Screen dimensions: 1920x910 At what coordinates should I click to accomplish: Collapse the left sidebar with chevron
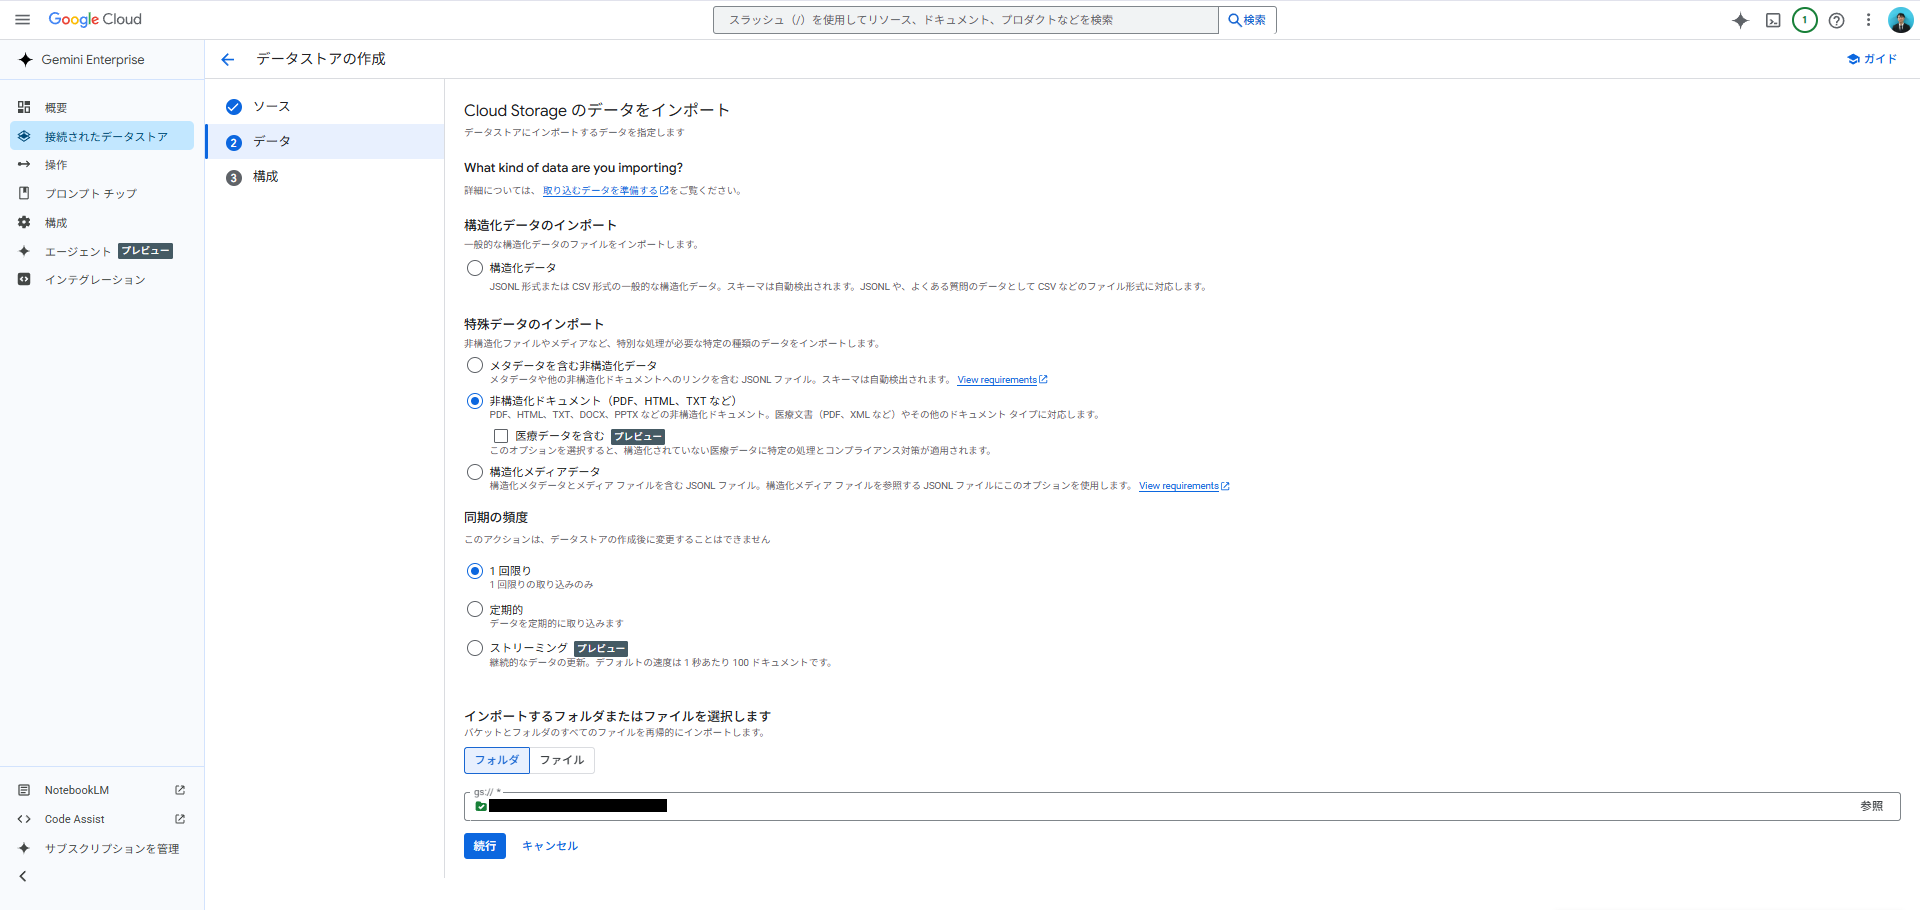click(23, 877)
